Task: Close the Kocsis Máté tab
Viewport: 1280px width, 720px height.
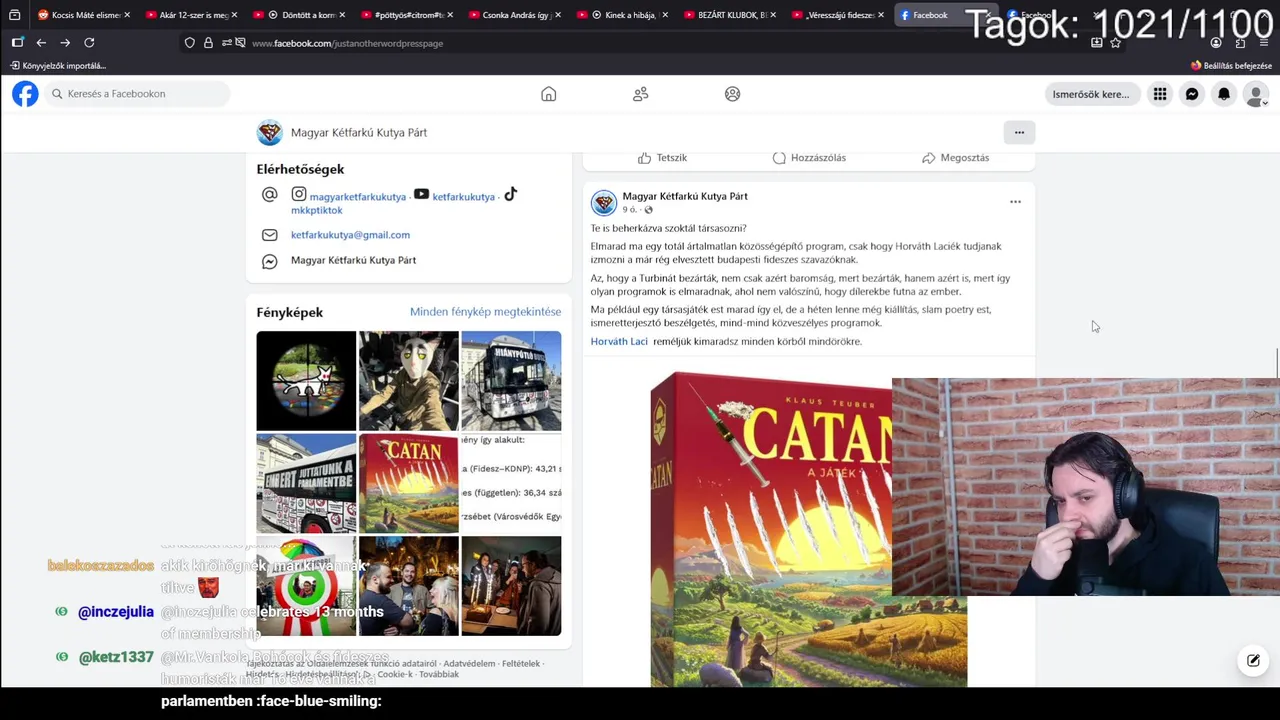Action: pyautogui.click(x=127, y=15)
